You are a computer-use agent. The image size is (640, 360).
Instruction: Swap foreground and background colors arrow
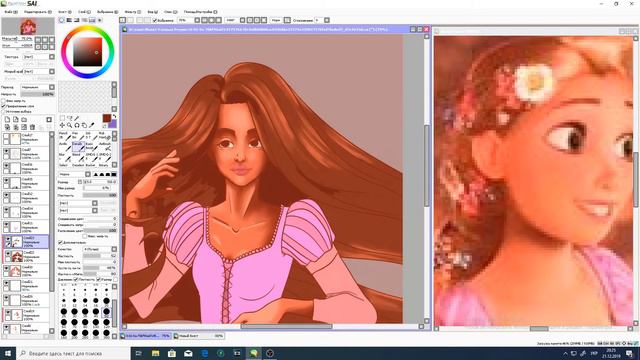[x=115, y=116]
